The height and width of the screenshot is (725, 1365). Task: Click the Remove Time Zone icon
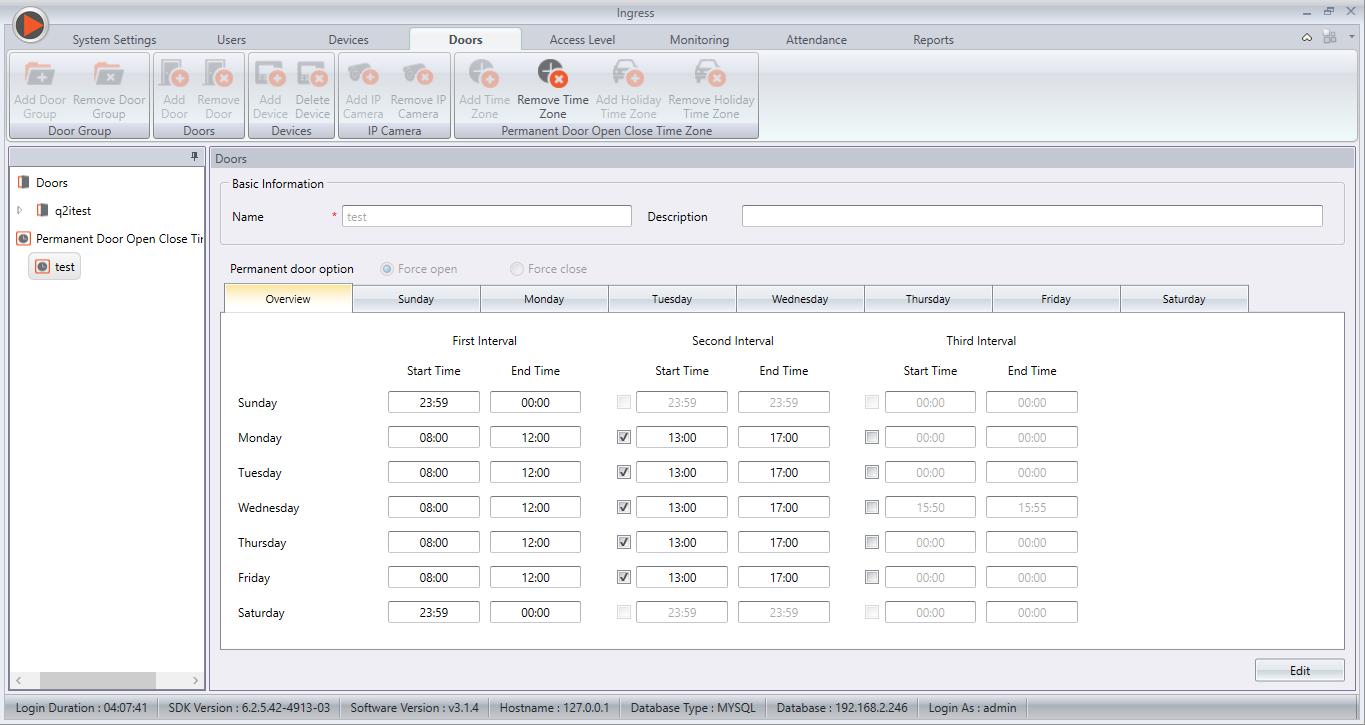[x=552, y=75]
